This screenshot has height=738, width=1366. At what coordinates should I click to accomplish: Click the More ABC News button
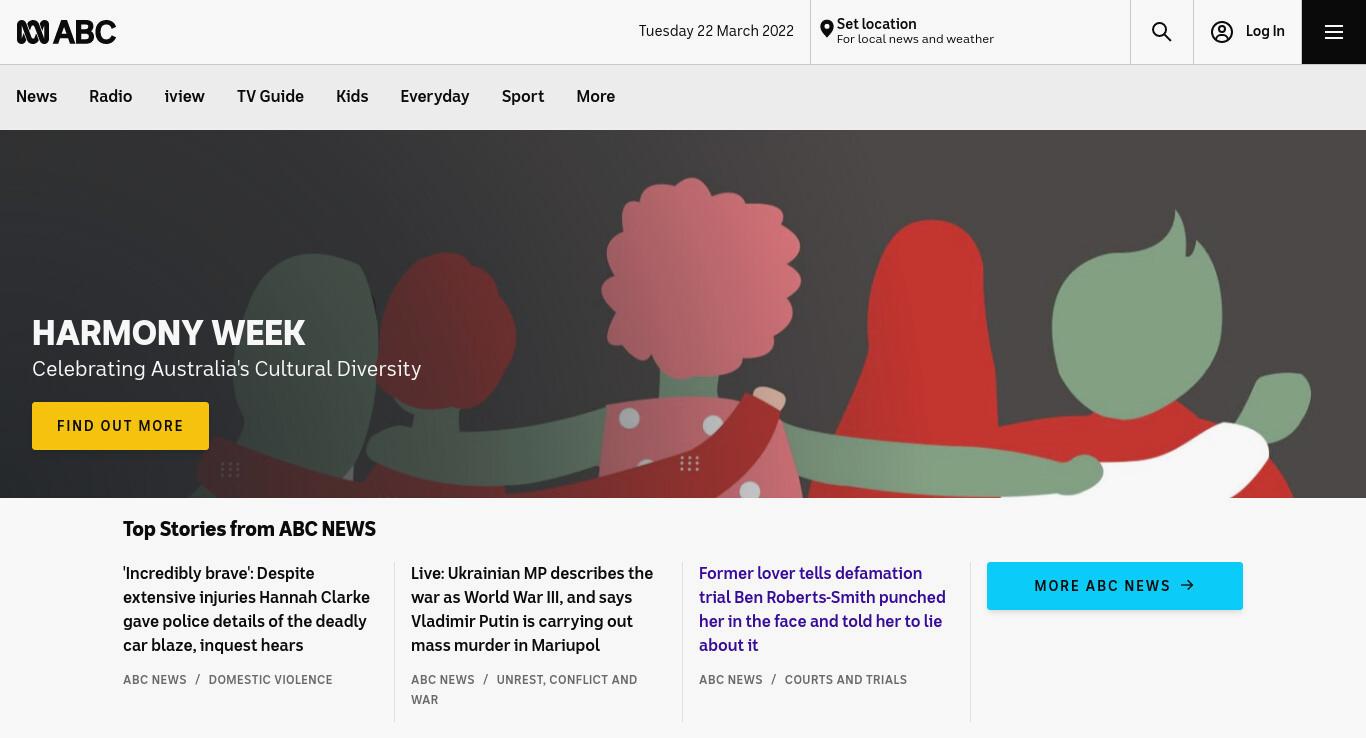pyautogui.click(x=1114, y=586)
